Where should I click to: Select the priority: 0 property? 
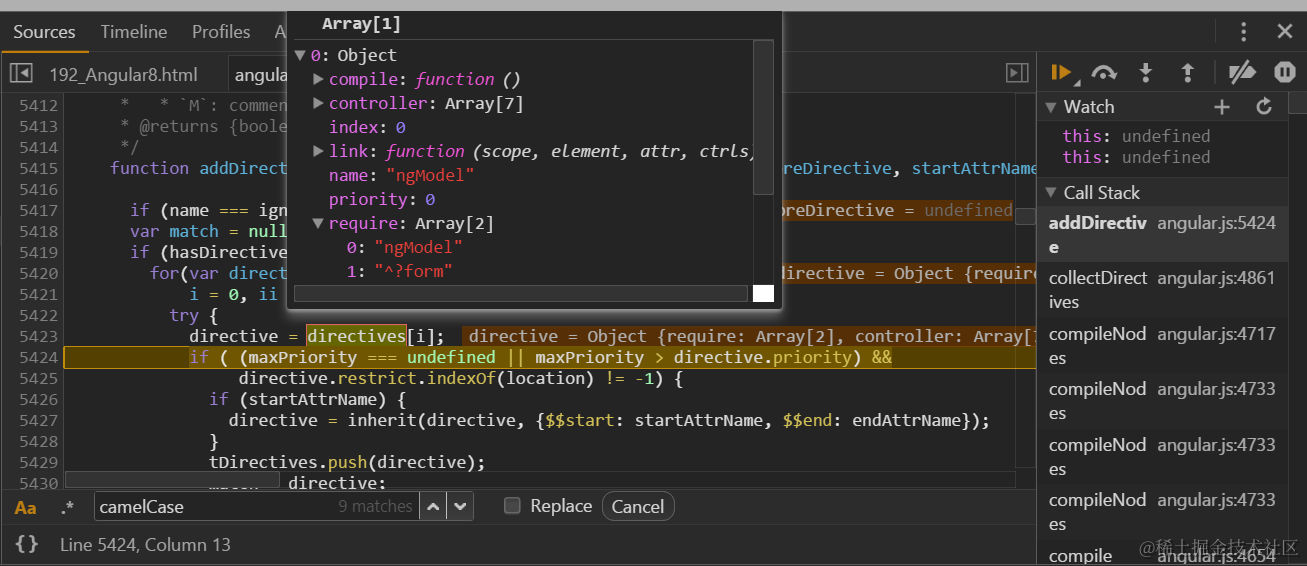381,199
